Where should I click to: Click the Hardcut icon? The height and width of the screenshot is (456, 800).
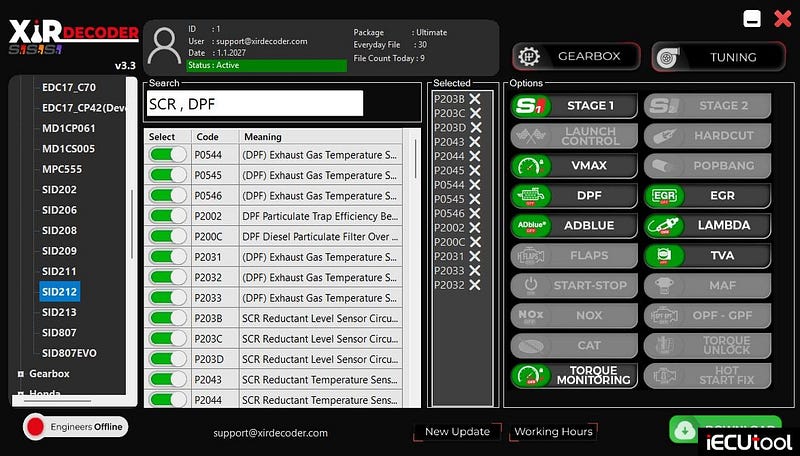point(663,136)
